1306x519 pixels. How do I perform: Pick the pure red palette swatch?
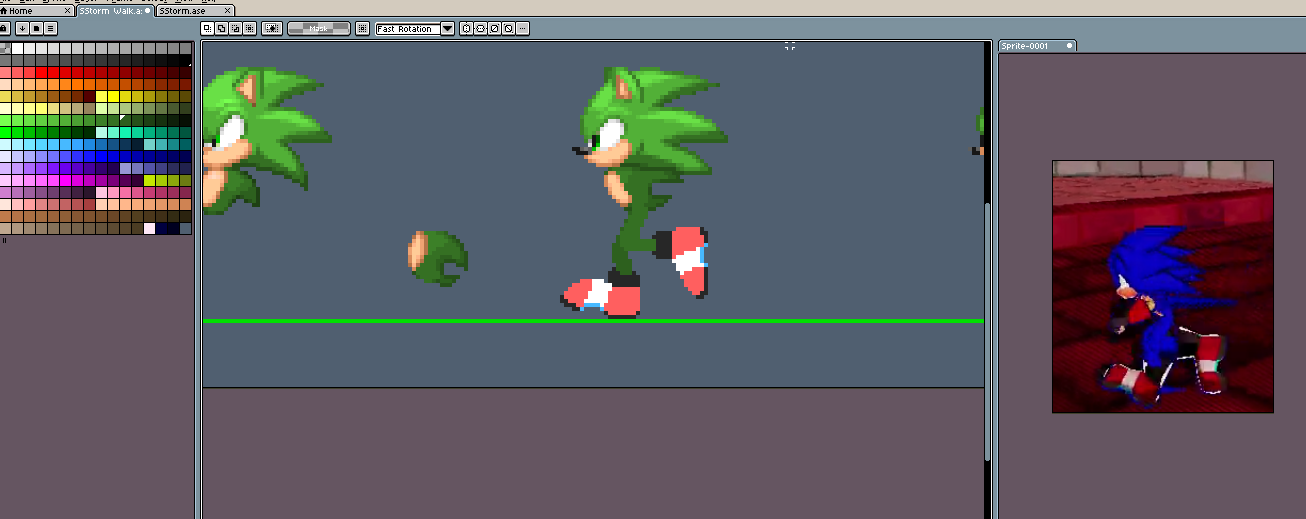pyautogui.click(x=41, y=72)
